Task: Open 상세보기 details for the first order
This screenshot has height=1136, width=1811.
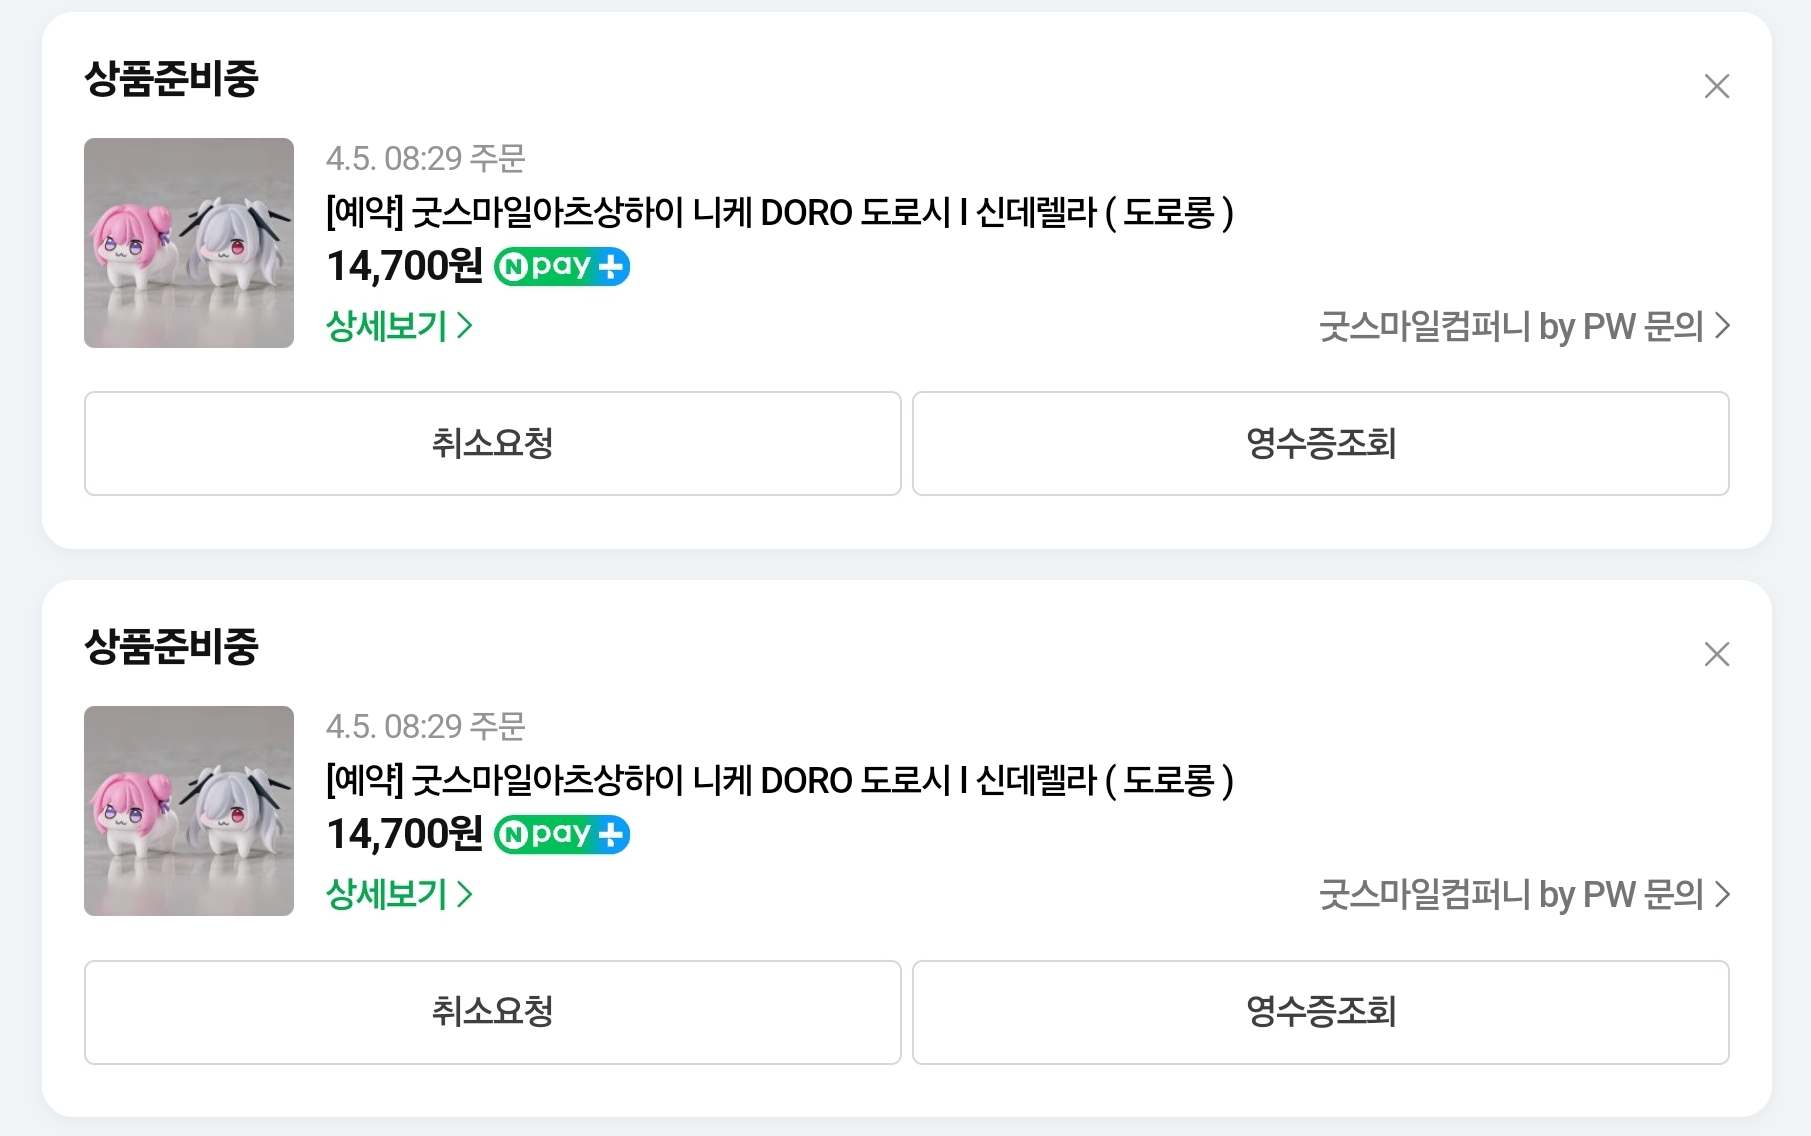Action: point(399,325)
